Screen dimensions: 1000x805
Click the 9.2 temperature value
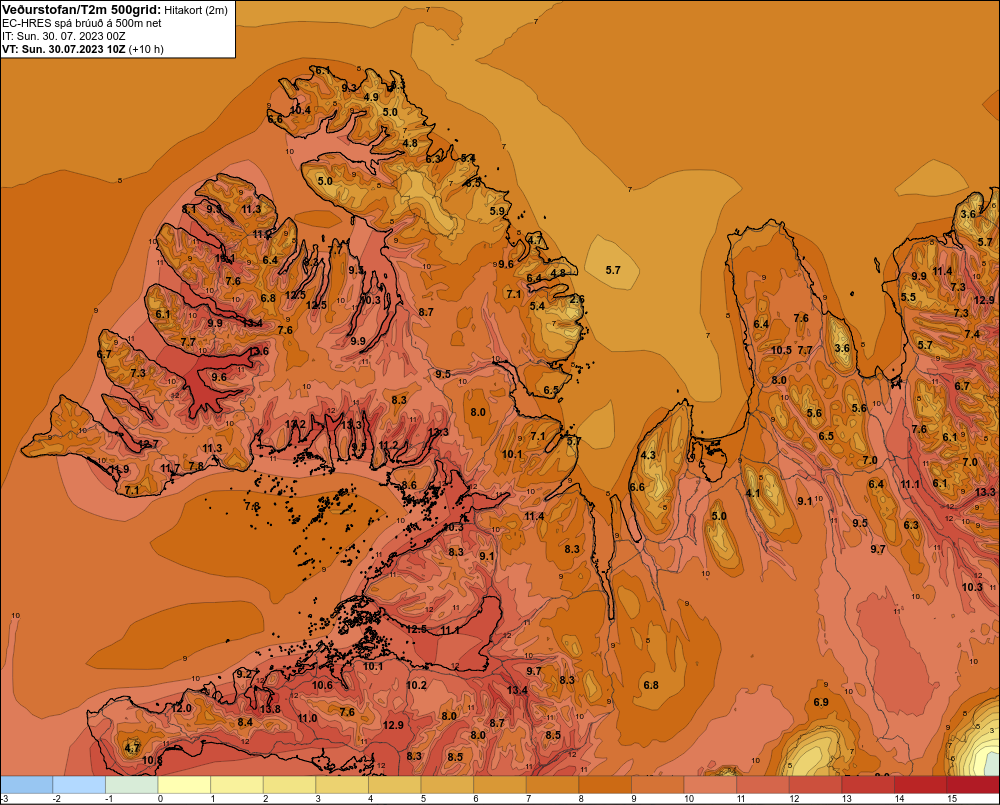[244, 674]
